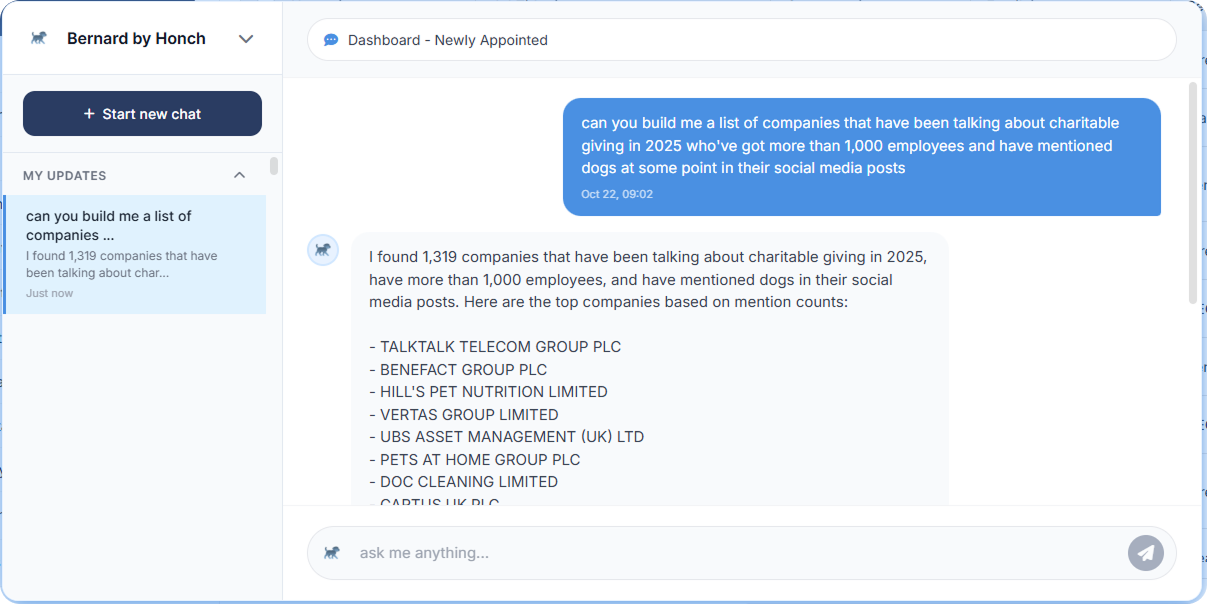Click the Just now timestamp in sidebar

click(x=50, y=293)
